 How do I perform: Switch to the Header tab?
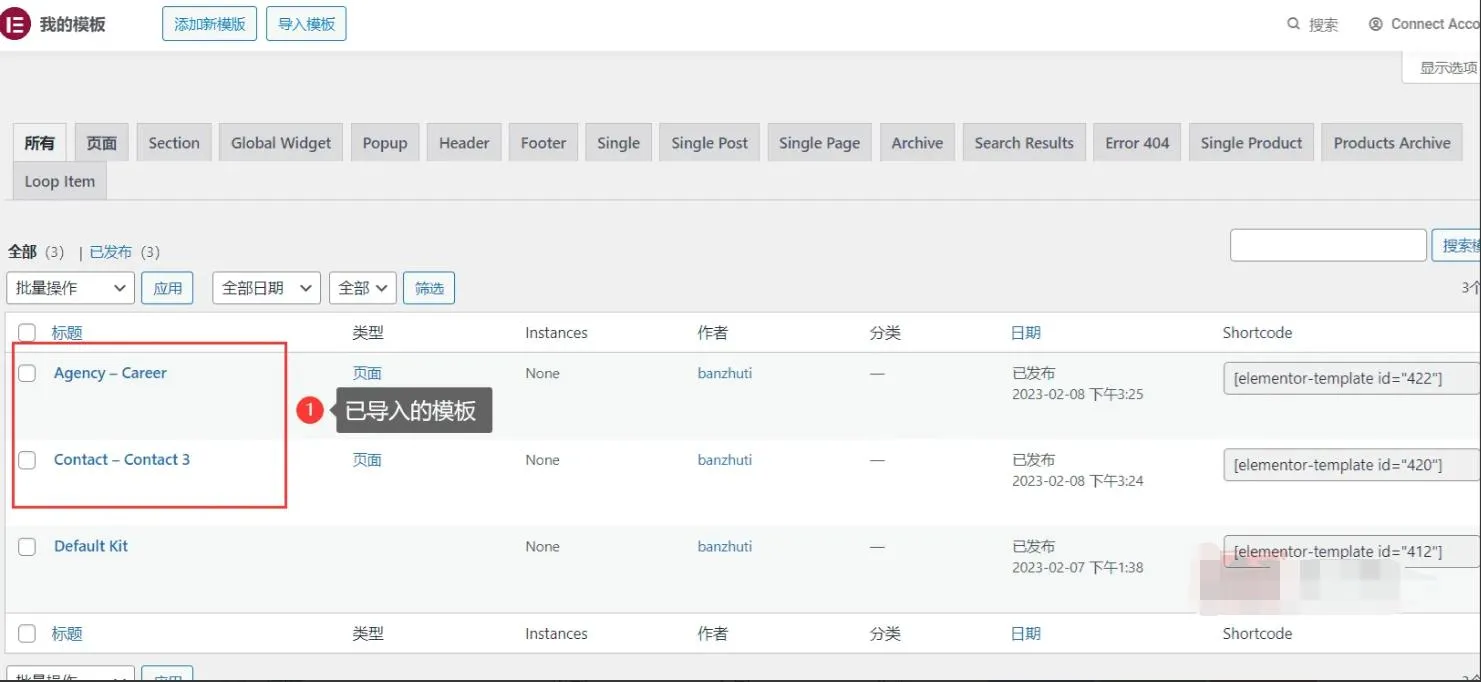[x=464, y=143]
